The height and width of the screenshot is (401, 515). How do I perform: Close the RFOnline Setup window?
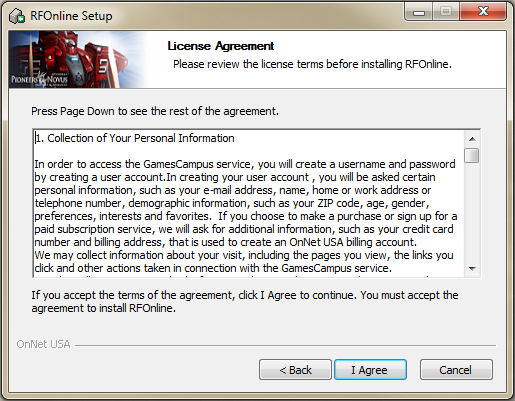(x=483, y=12)
